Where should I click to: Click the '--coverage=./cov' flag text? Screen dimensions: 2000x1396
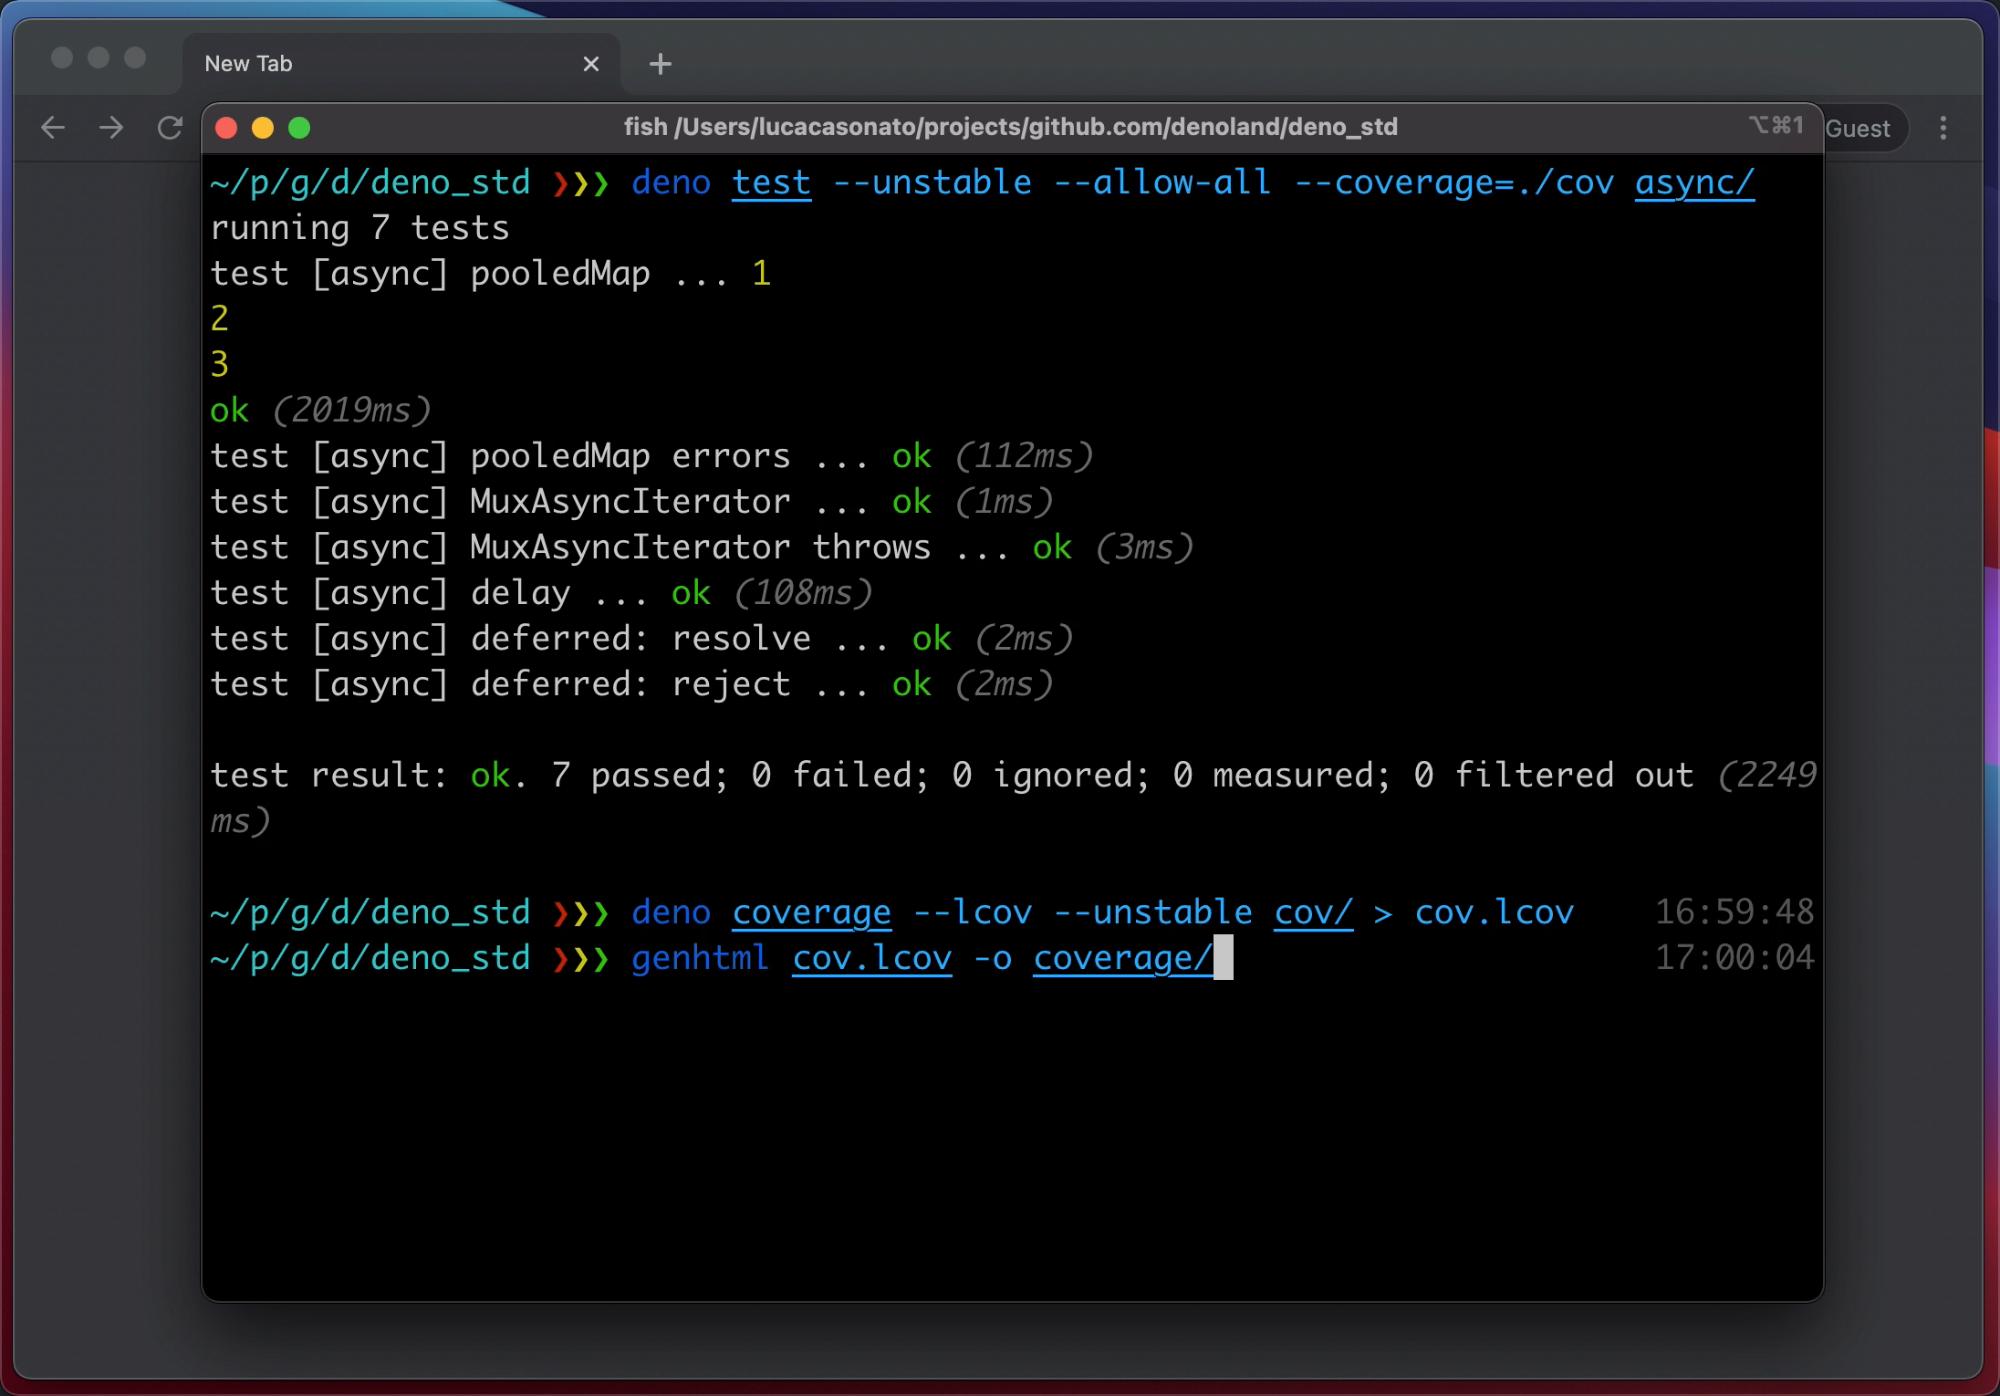click(x=1454, y=183)
